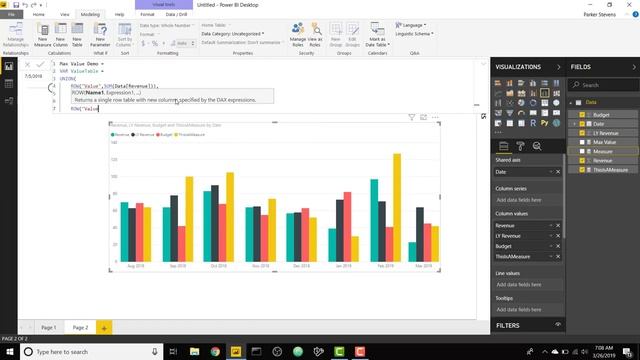640x360 pixels.
Task: Click the Column series data field well
Action: click(x=528, y=200)
